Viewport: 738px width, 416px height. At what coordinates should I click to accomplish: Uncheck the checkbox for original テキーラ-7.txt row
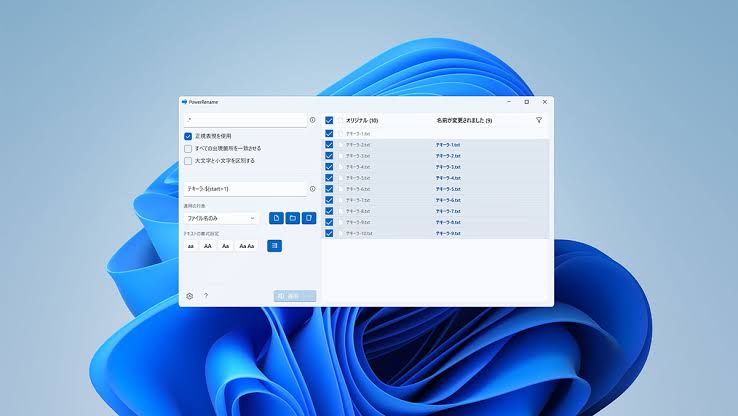(x=329, y=200)
